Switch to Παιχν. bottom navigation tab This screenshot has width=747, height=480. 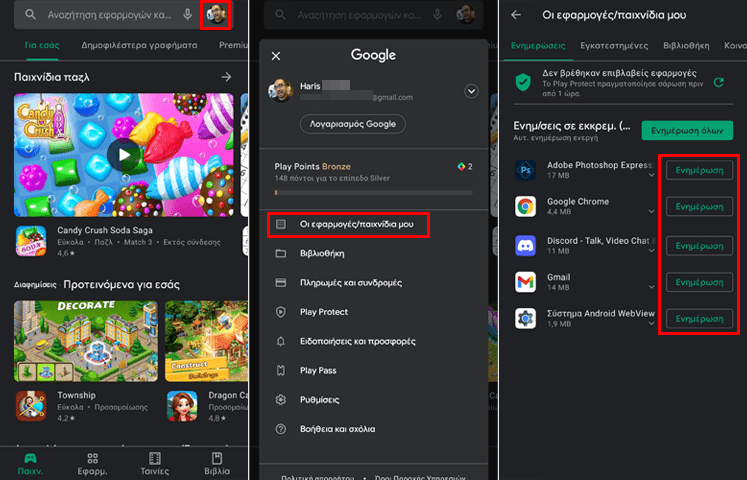[x=30, y=464]
